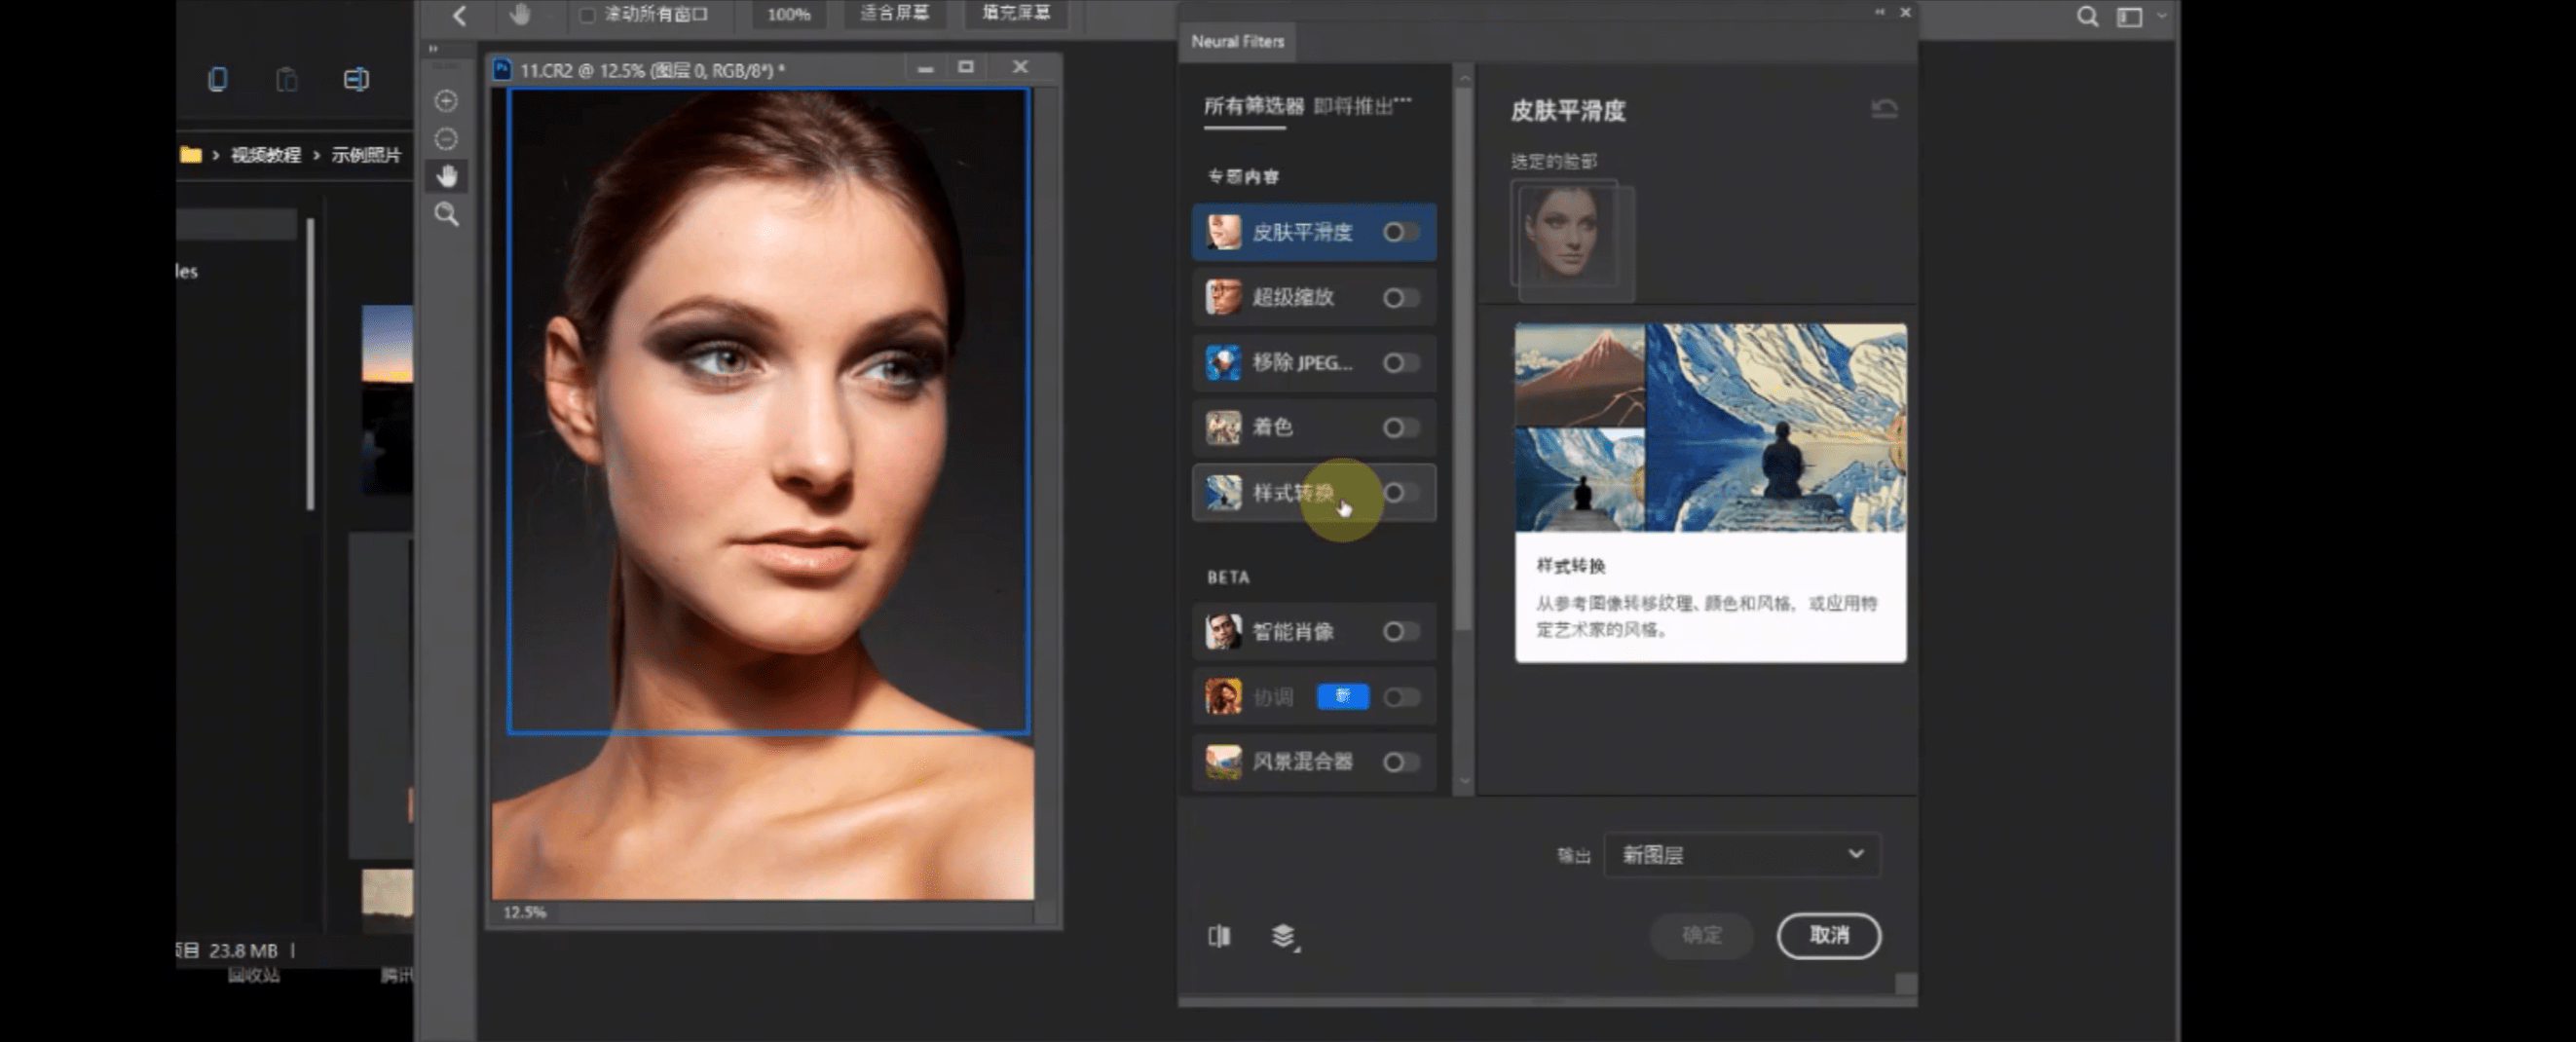The height and width of the screenshot is (1042, 2576).
Task: Click the 取消 button
Action: 1828,936
